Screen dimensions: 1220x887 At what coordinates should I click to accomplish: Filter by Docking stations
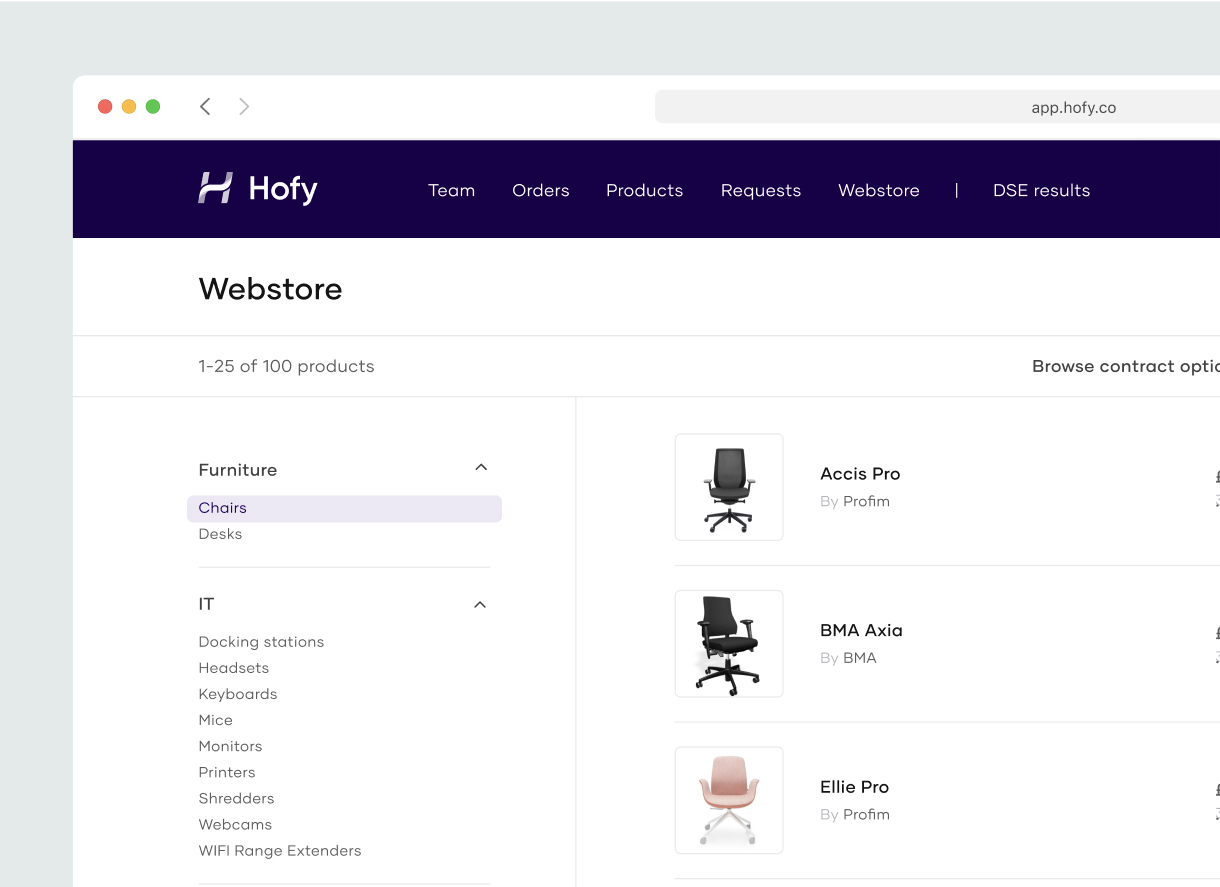(x=261, y=642)
